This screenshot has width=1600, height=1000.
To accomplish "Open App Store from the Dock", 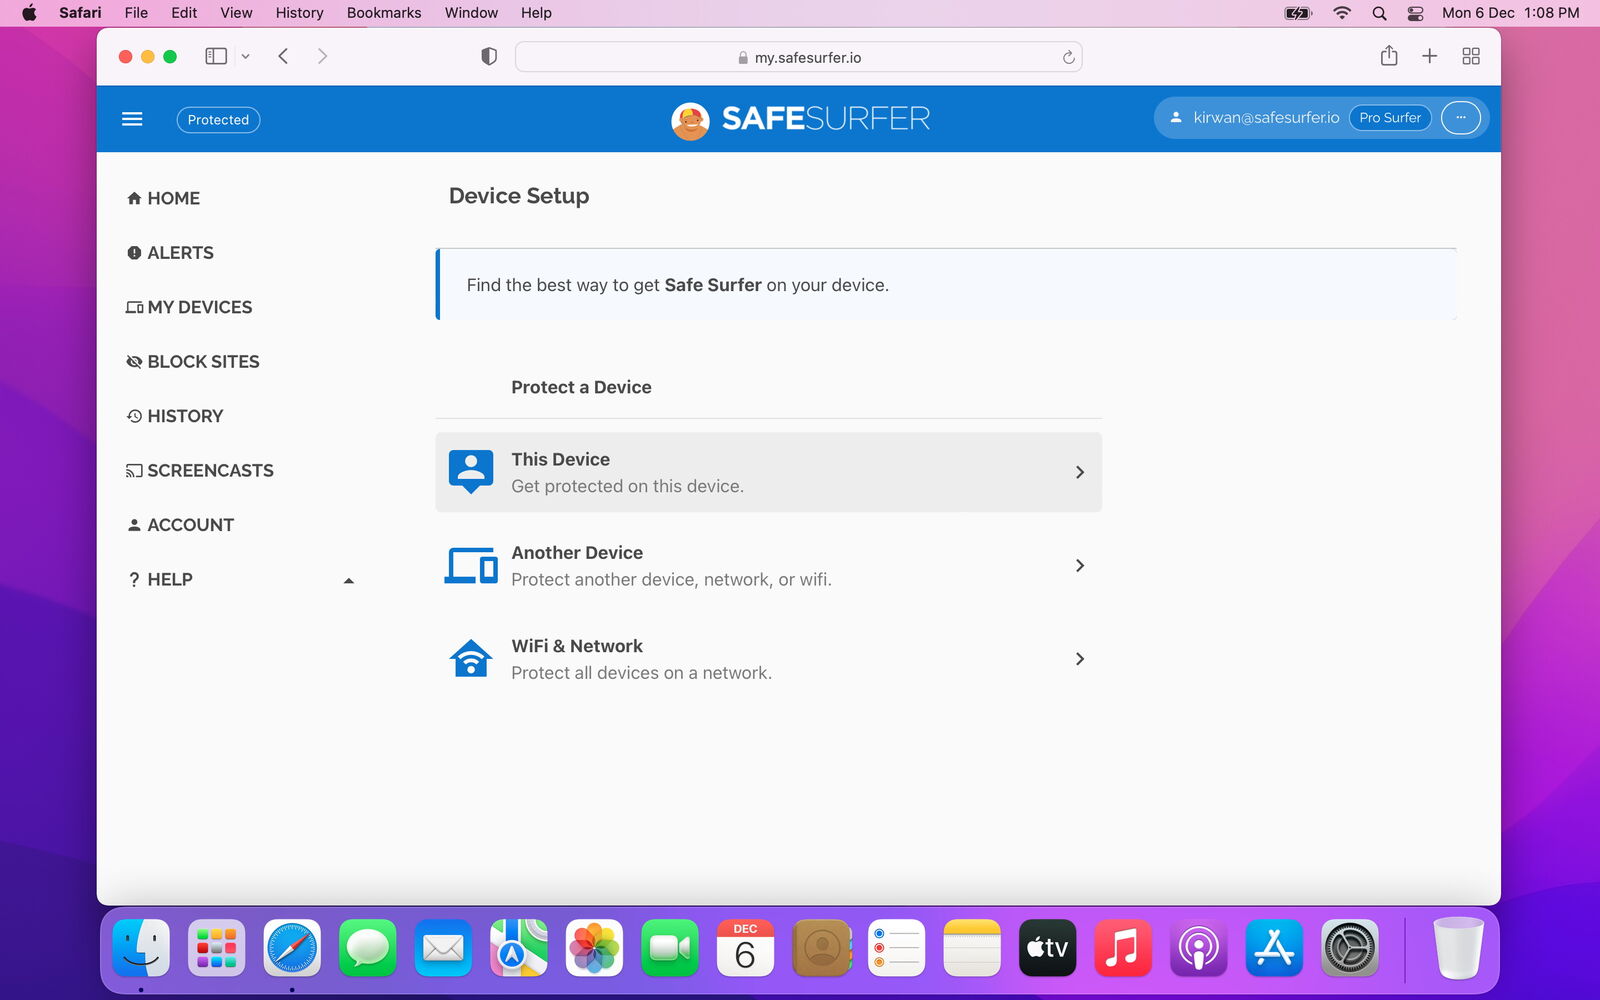I will 1274,947.
